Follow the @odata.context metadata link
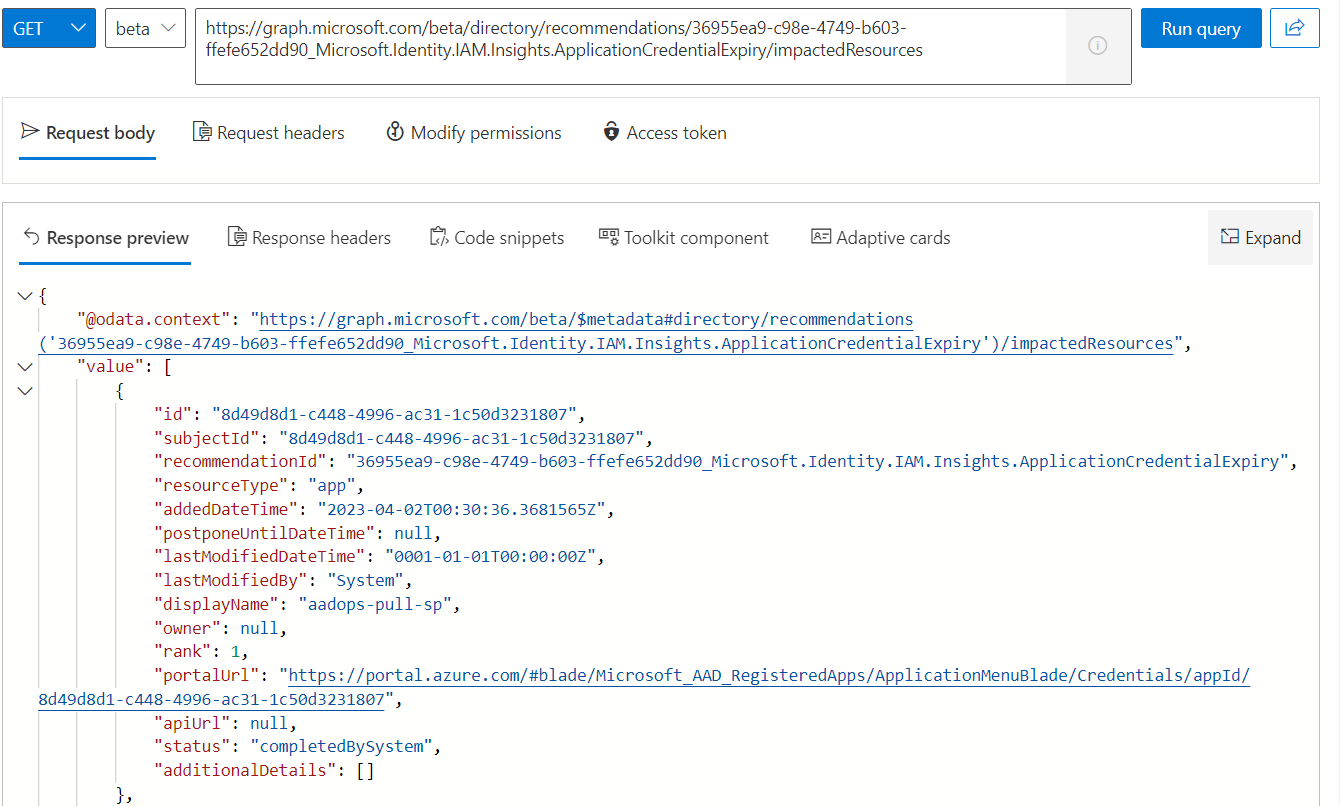This screenshot has height=806, width=1340. click(586, 320)
